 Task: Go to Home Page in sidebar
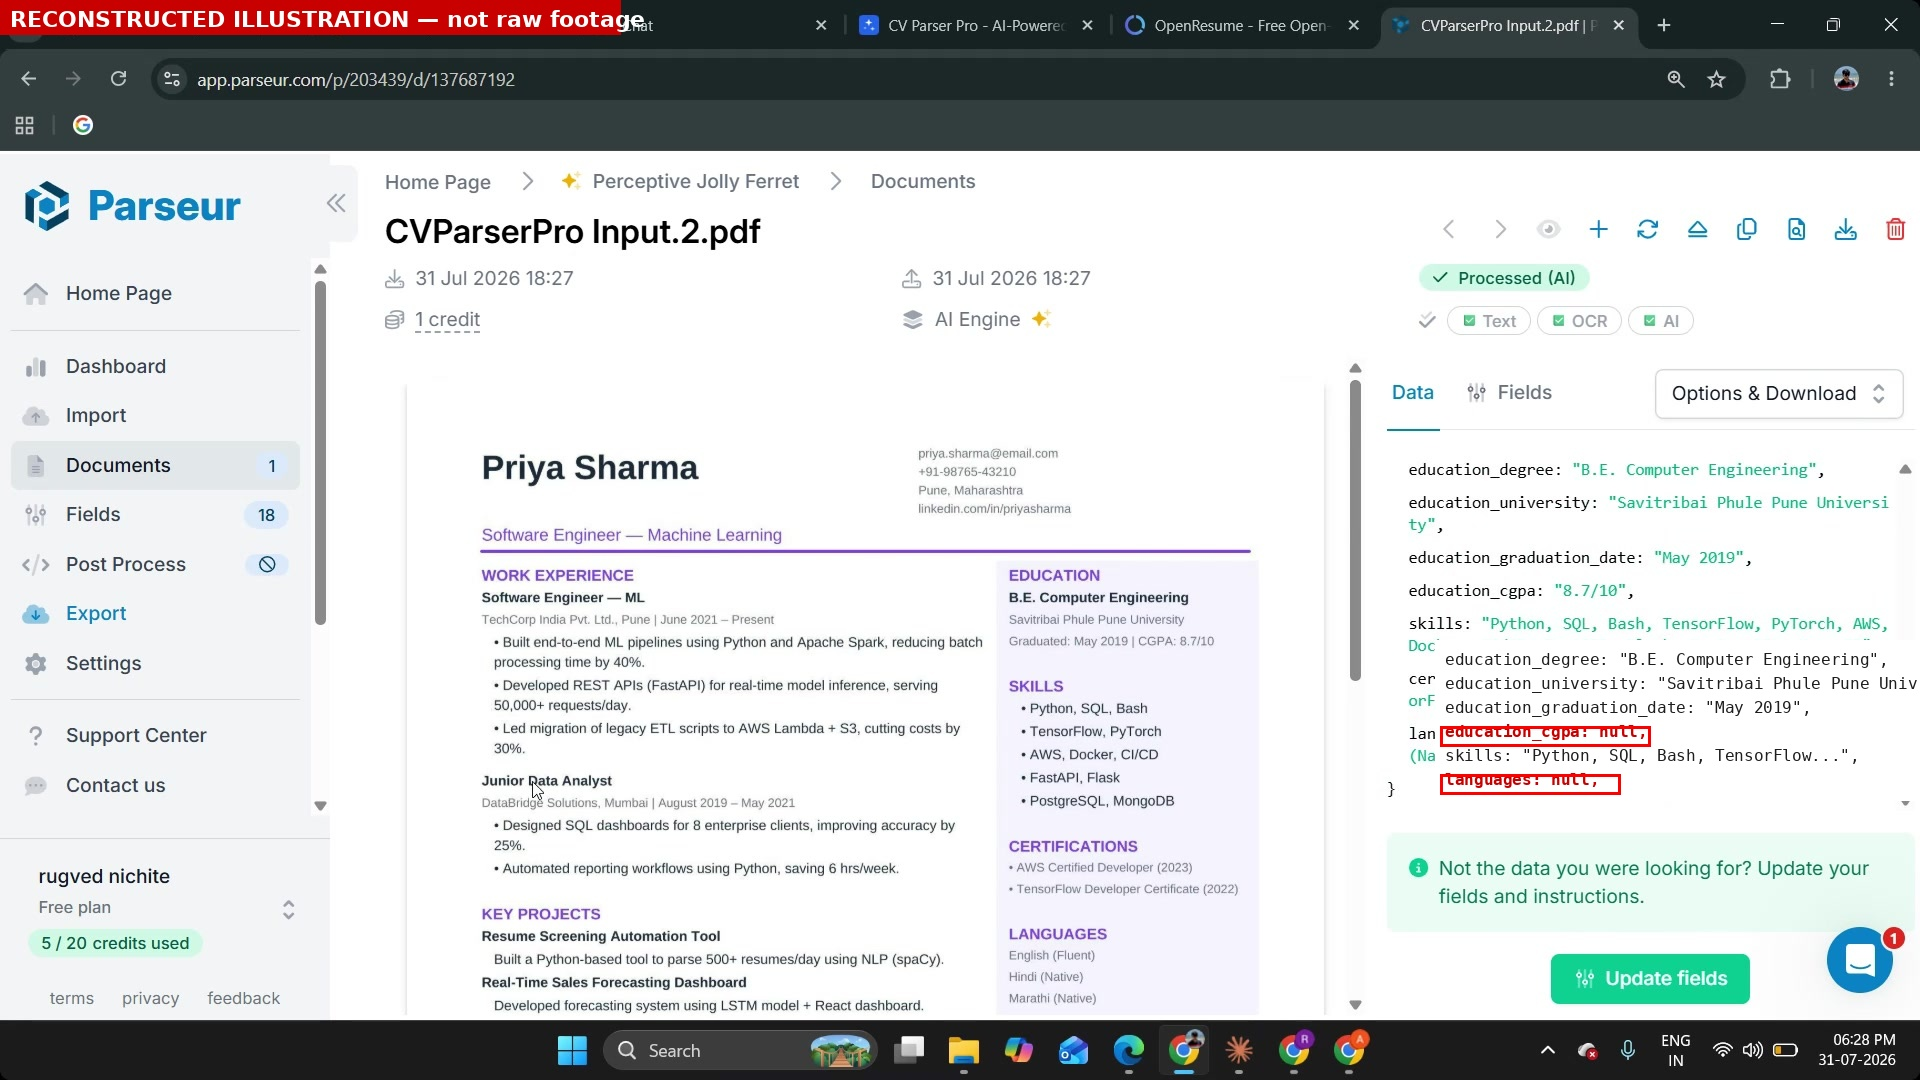155,294
